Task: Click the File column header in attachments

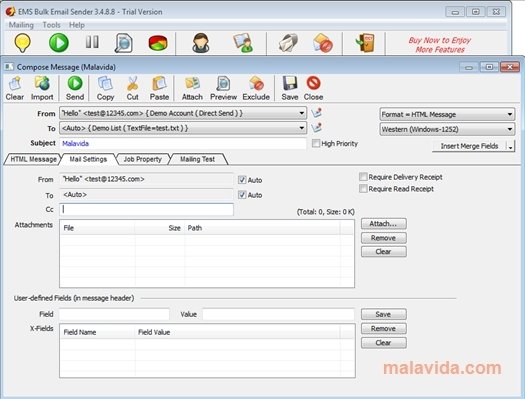Action: click(97, 228)
